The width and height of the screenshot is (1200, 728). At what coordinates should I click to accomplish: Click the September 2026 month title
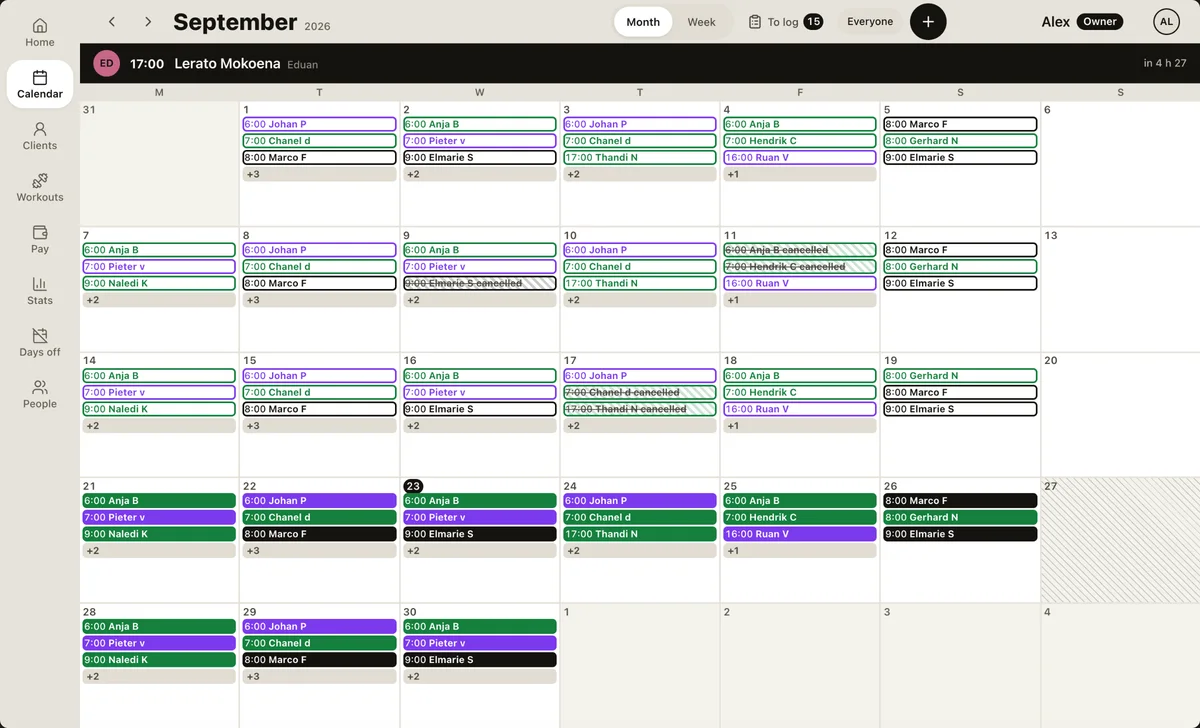click(x=252, y=22)
